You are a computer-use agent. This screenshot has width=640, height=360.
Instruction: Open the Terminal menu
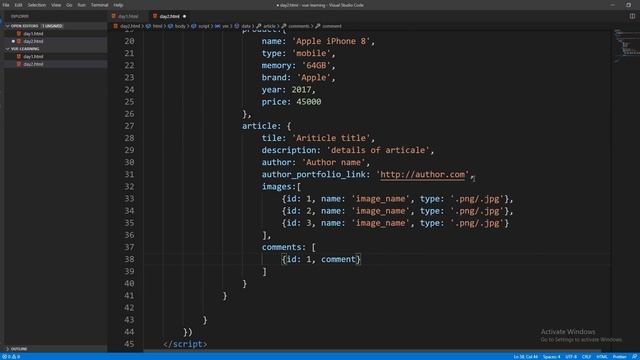pyautogui.click(x=100, y=5)
